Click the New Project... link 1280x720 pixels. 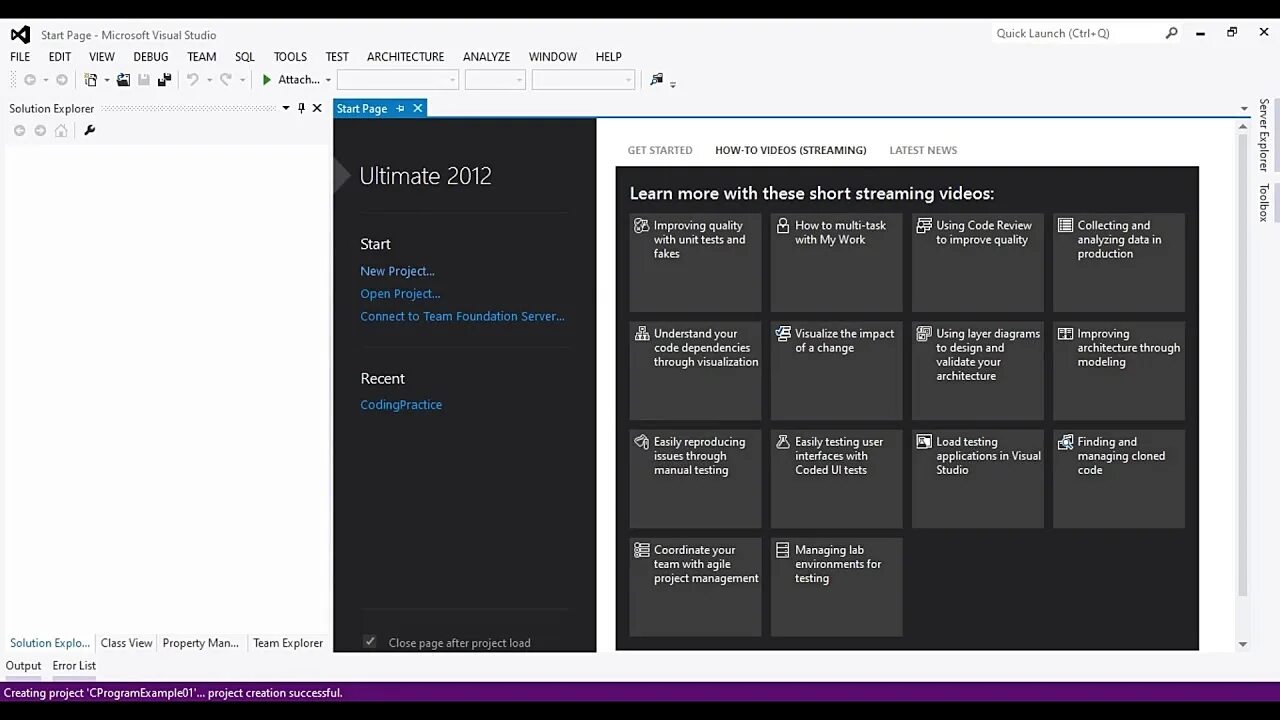point(397,271)
